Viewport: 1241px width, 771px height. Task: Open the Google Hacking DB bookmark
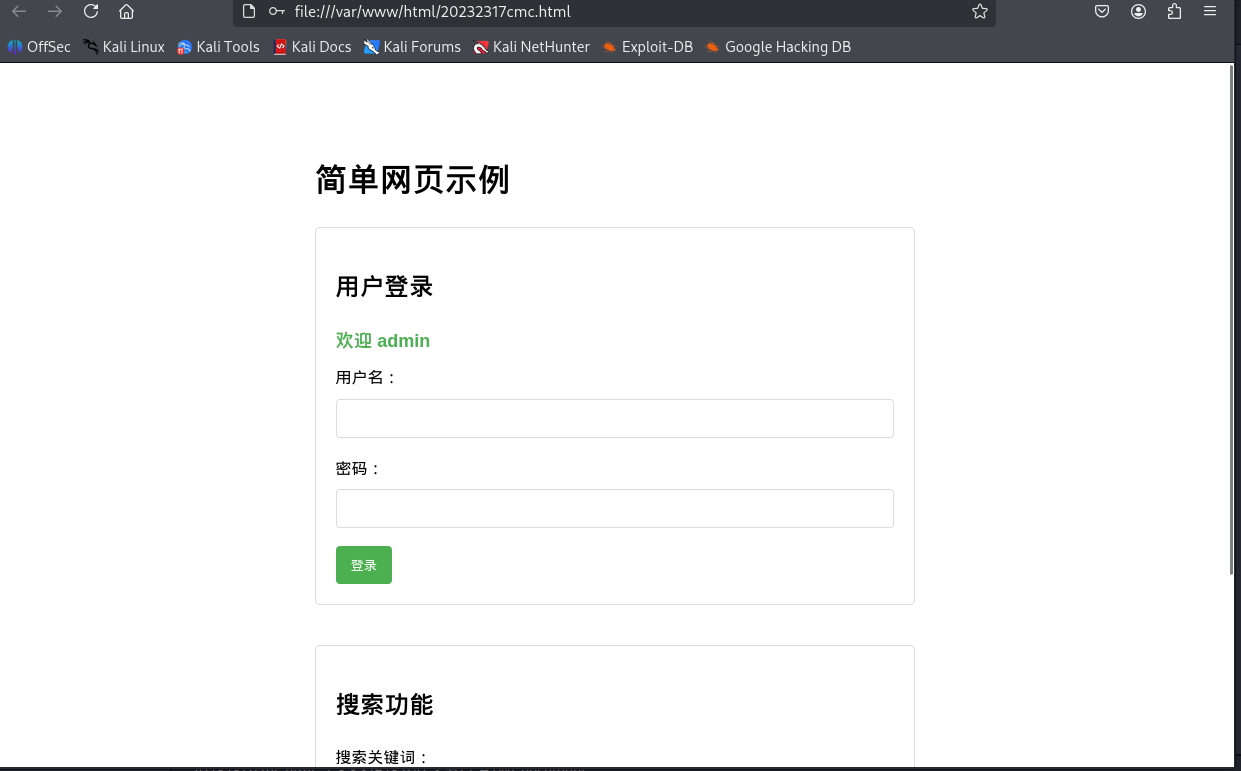(778, 46)
